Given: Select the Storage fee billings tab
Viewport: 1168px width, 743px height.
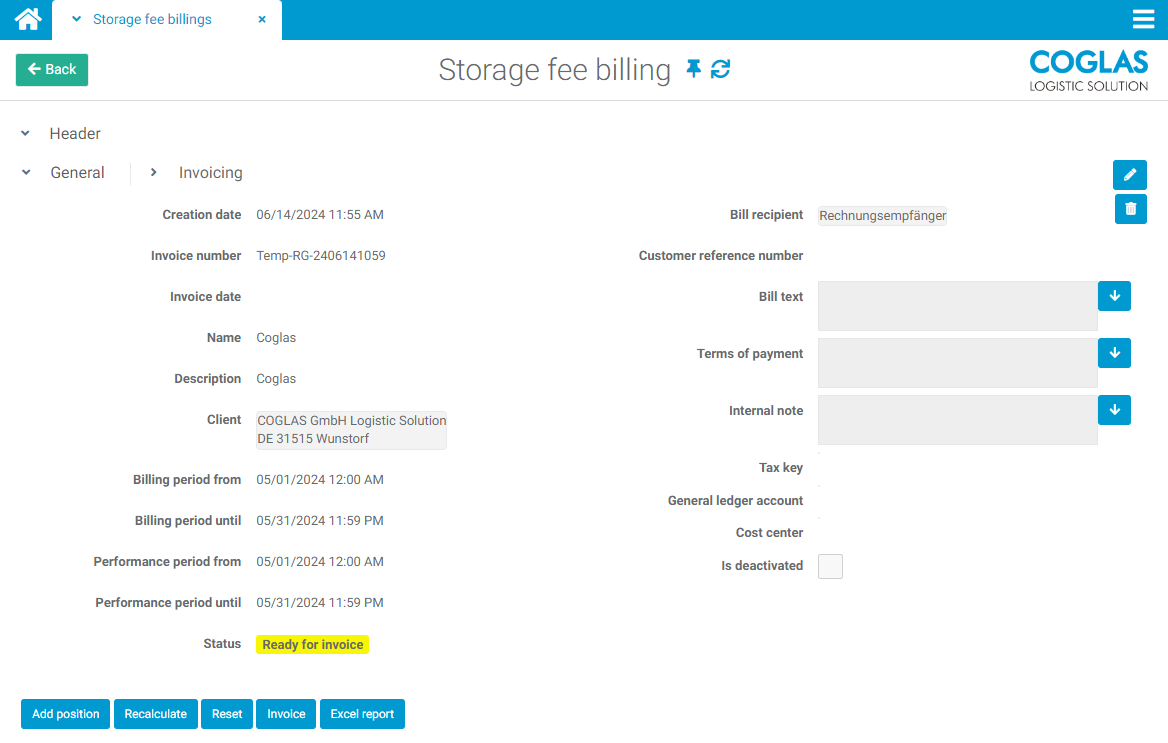Looking at the screenshot, I should click(152, 19).
